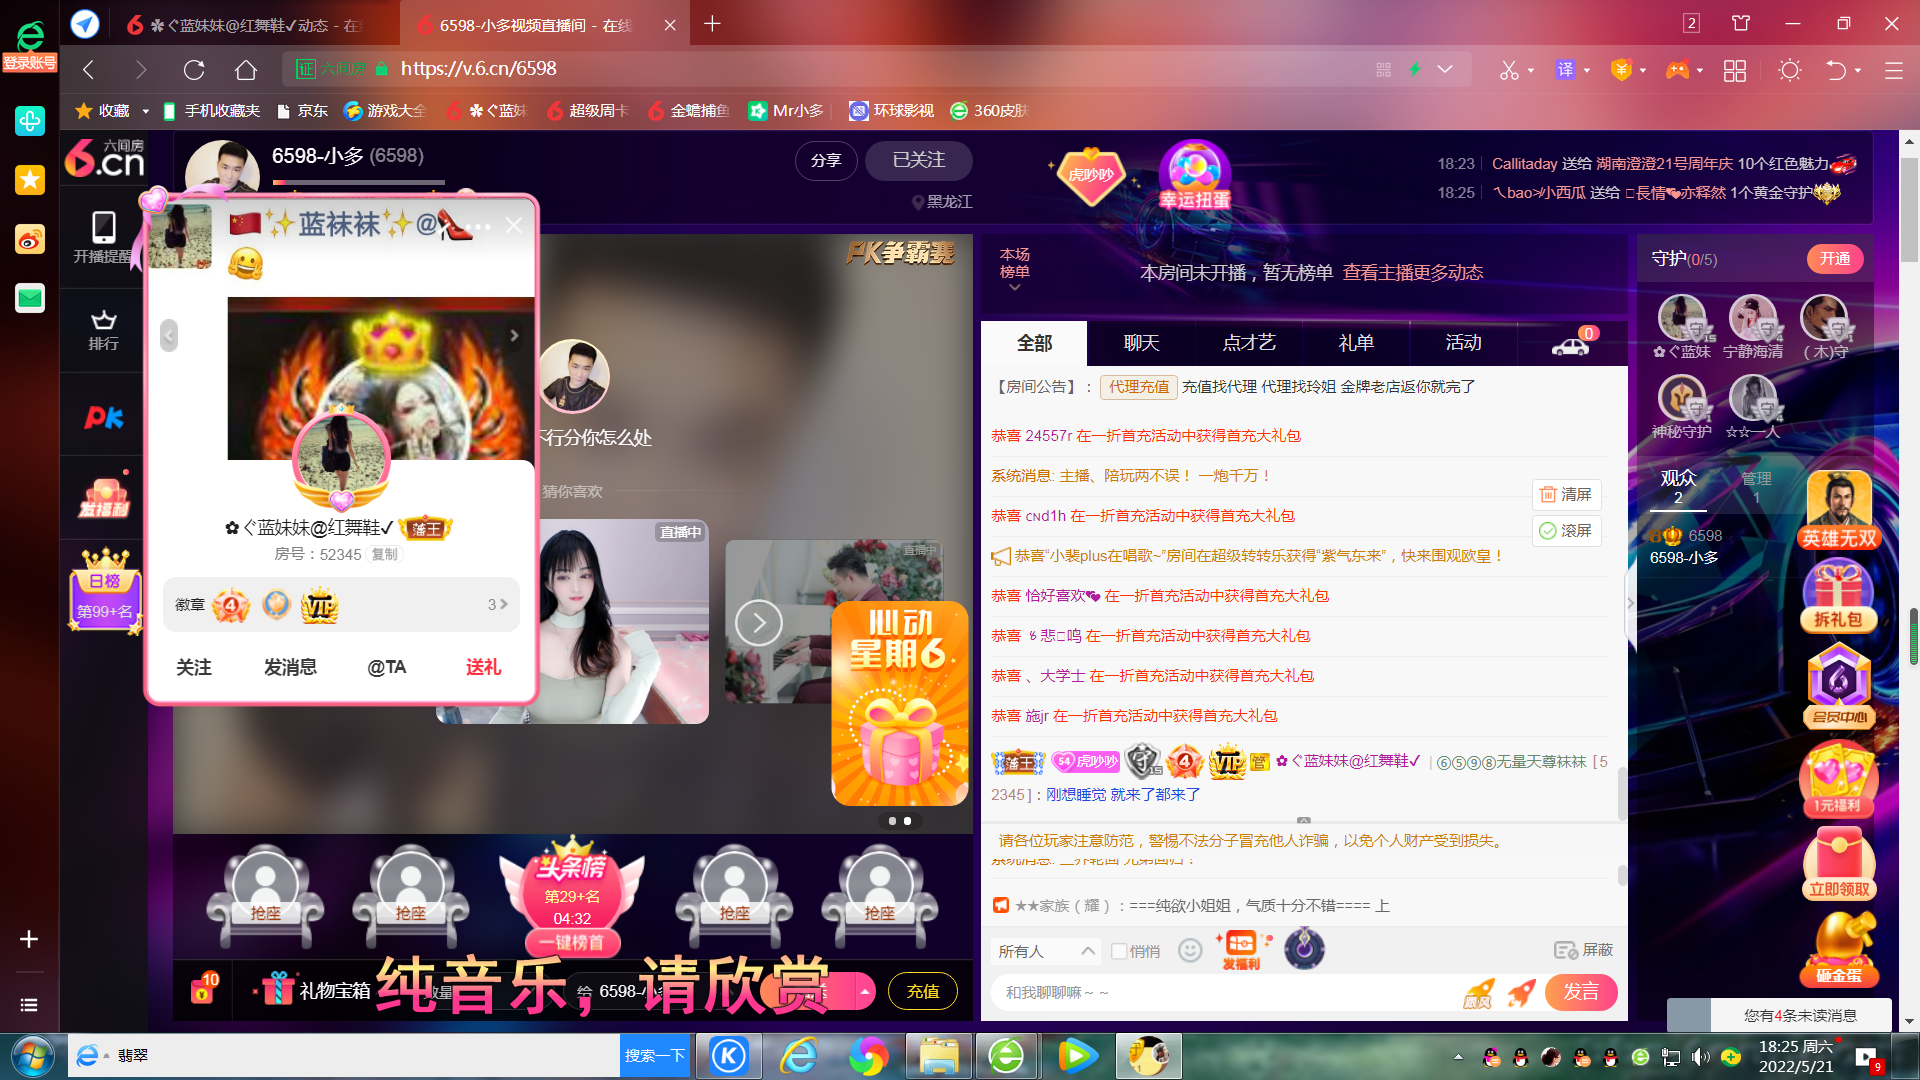Viewport: 1920px width, 1080px height.
Task: Click the taskbar volume speaker icon
Action: pyautogui.click(x=1699, y=1057)
